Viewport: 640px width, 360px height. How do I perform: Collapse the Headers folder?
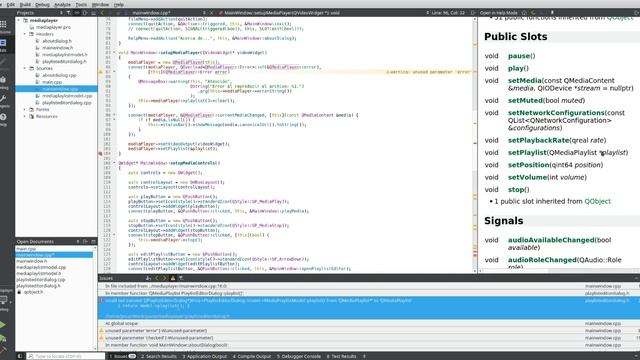coord(25,34)
